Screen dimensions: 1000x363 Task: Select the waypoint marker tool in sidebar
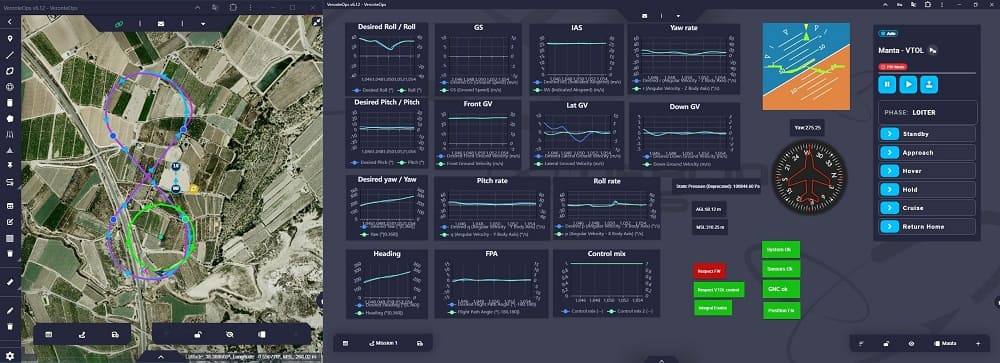10,38
